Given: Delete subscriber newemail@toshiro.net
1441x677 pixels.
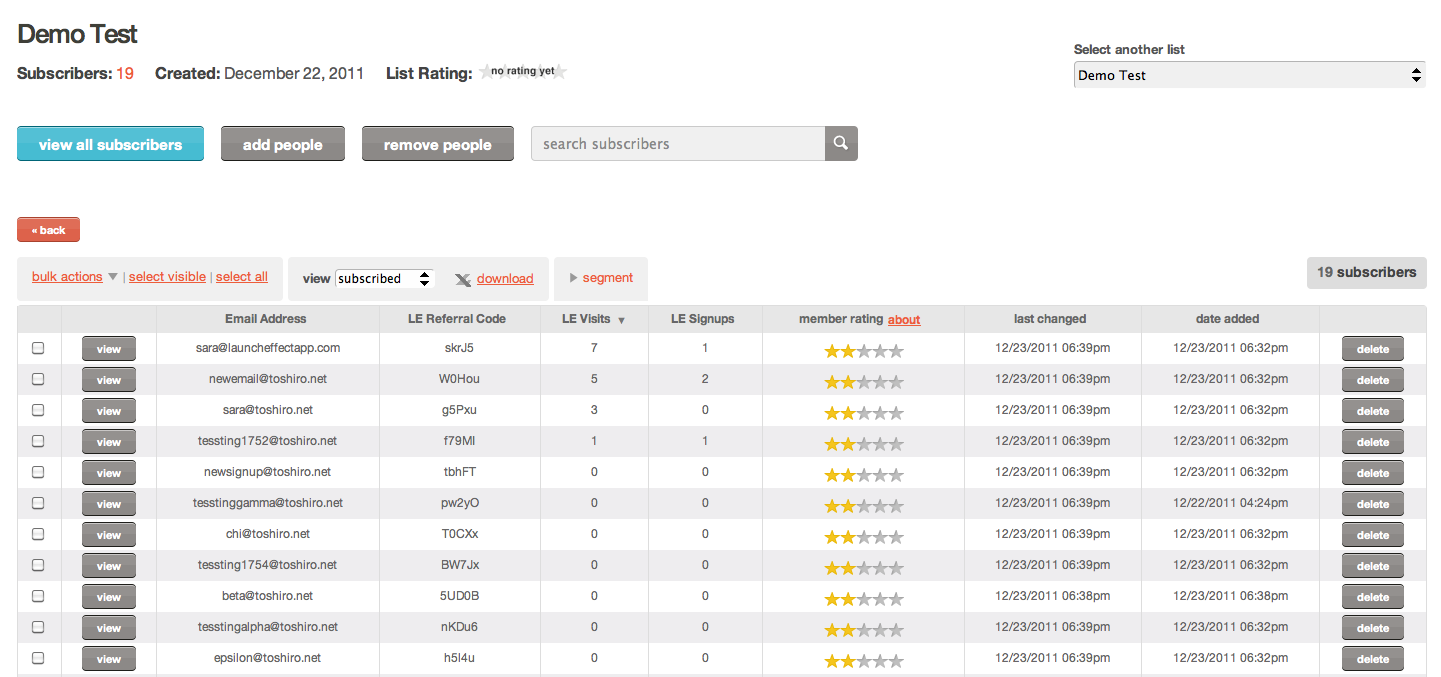Looking at the screenshot, I should click(1373, 380).
